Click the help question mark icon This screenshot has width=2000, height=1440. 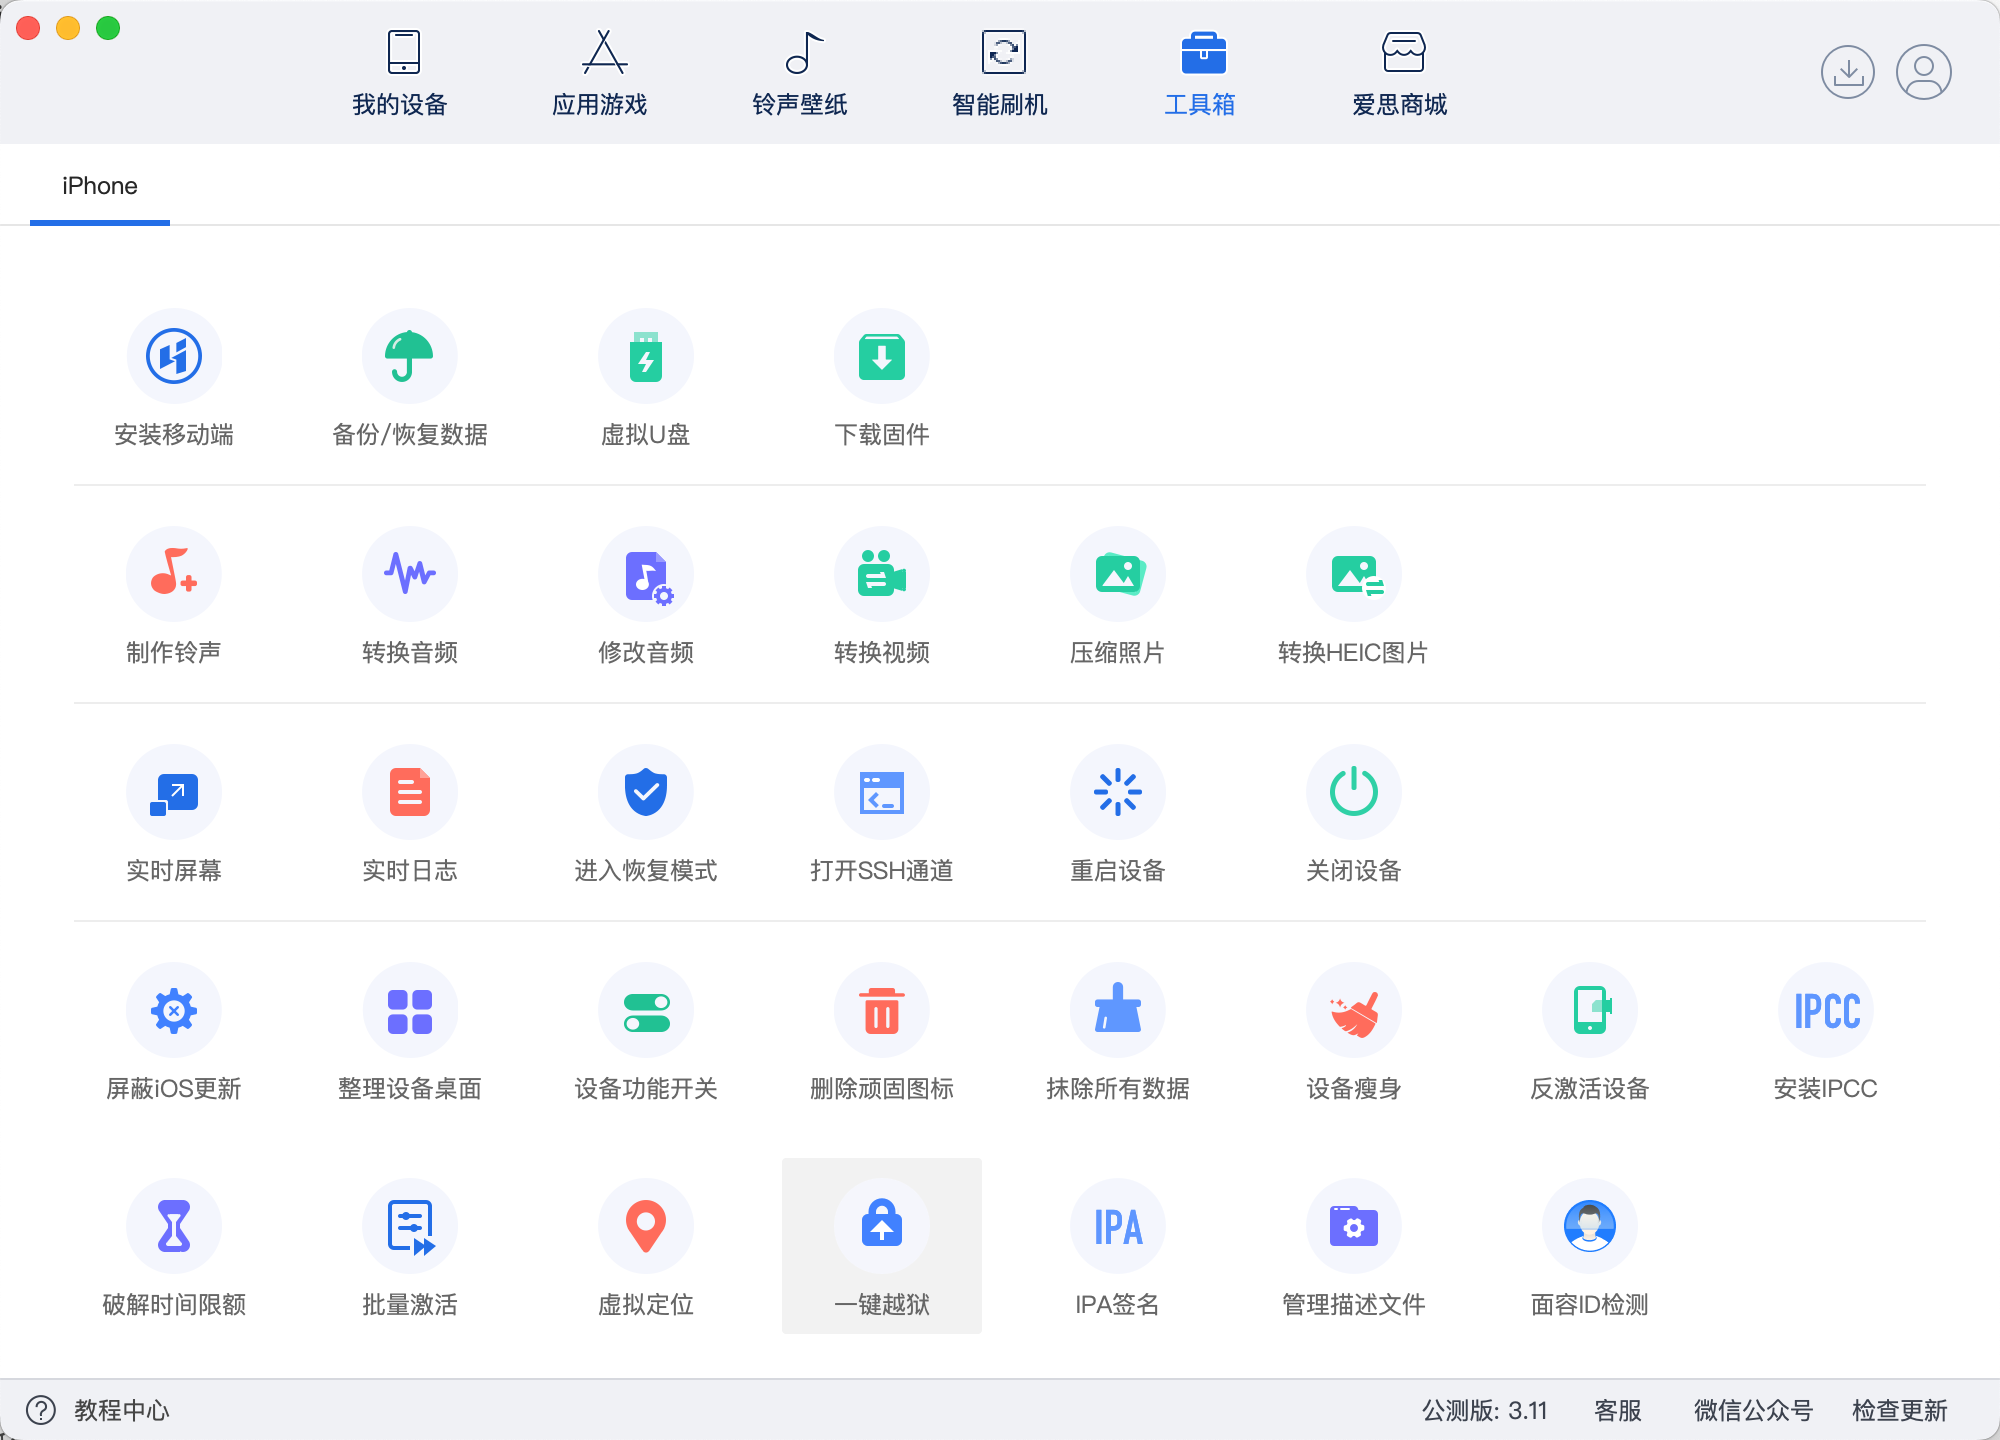(41, 1410)
